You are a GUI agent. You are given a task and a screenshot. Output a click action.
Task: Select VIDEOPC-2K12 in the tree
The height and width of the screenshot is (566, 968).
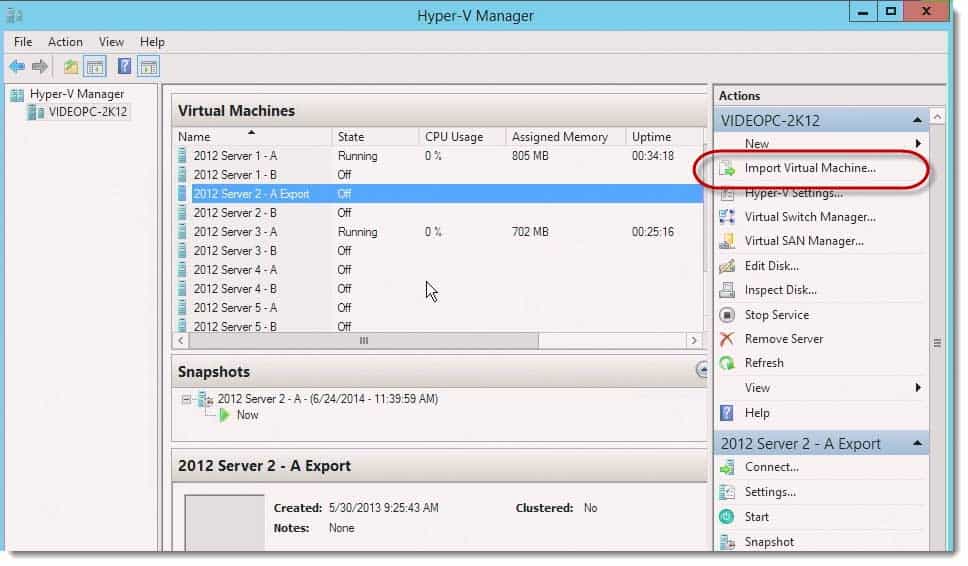point(88,112)
